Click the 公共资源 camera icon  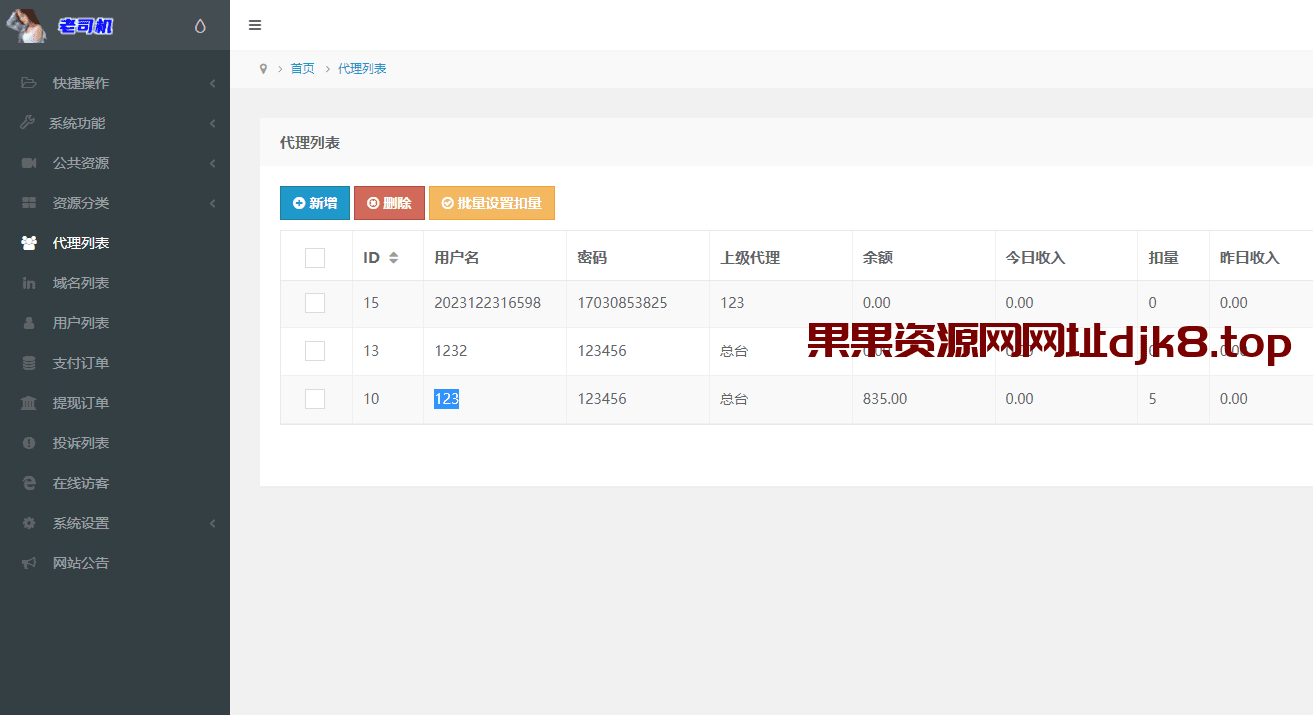[28, 163]
